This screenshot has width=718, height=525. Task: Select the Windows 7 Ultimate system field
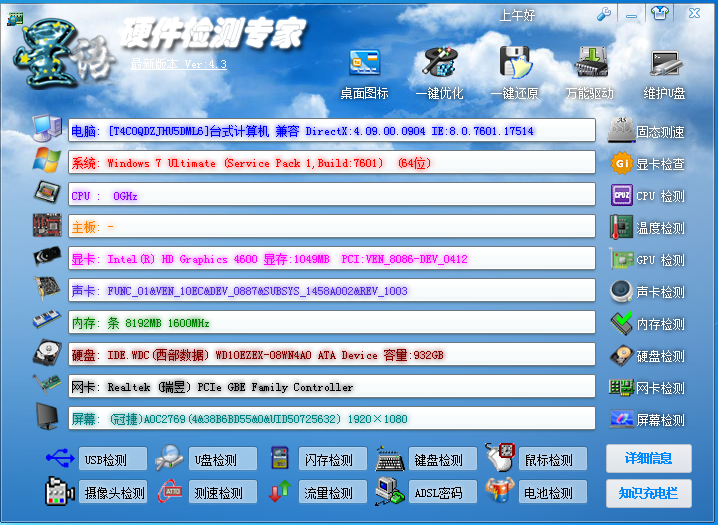point(332,162)
